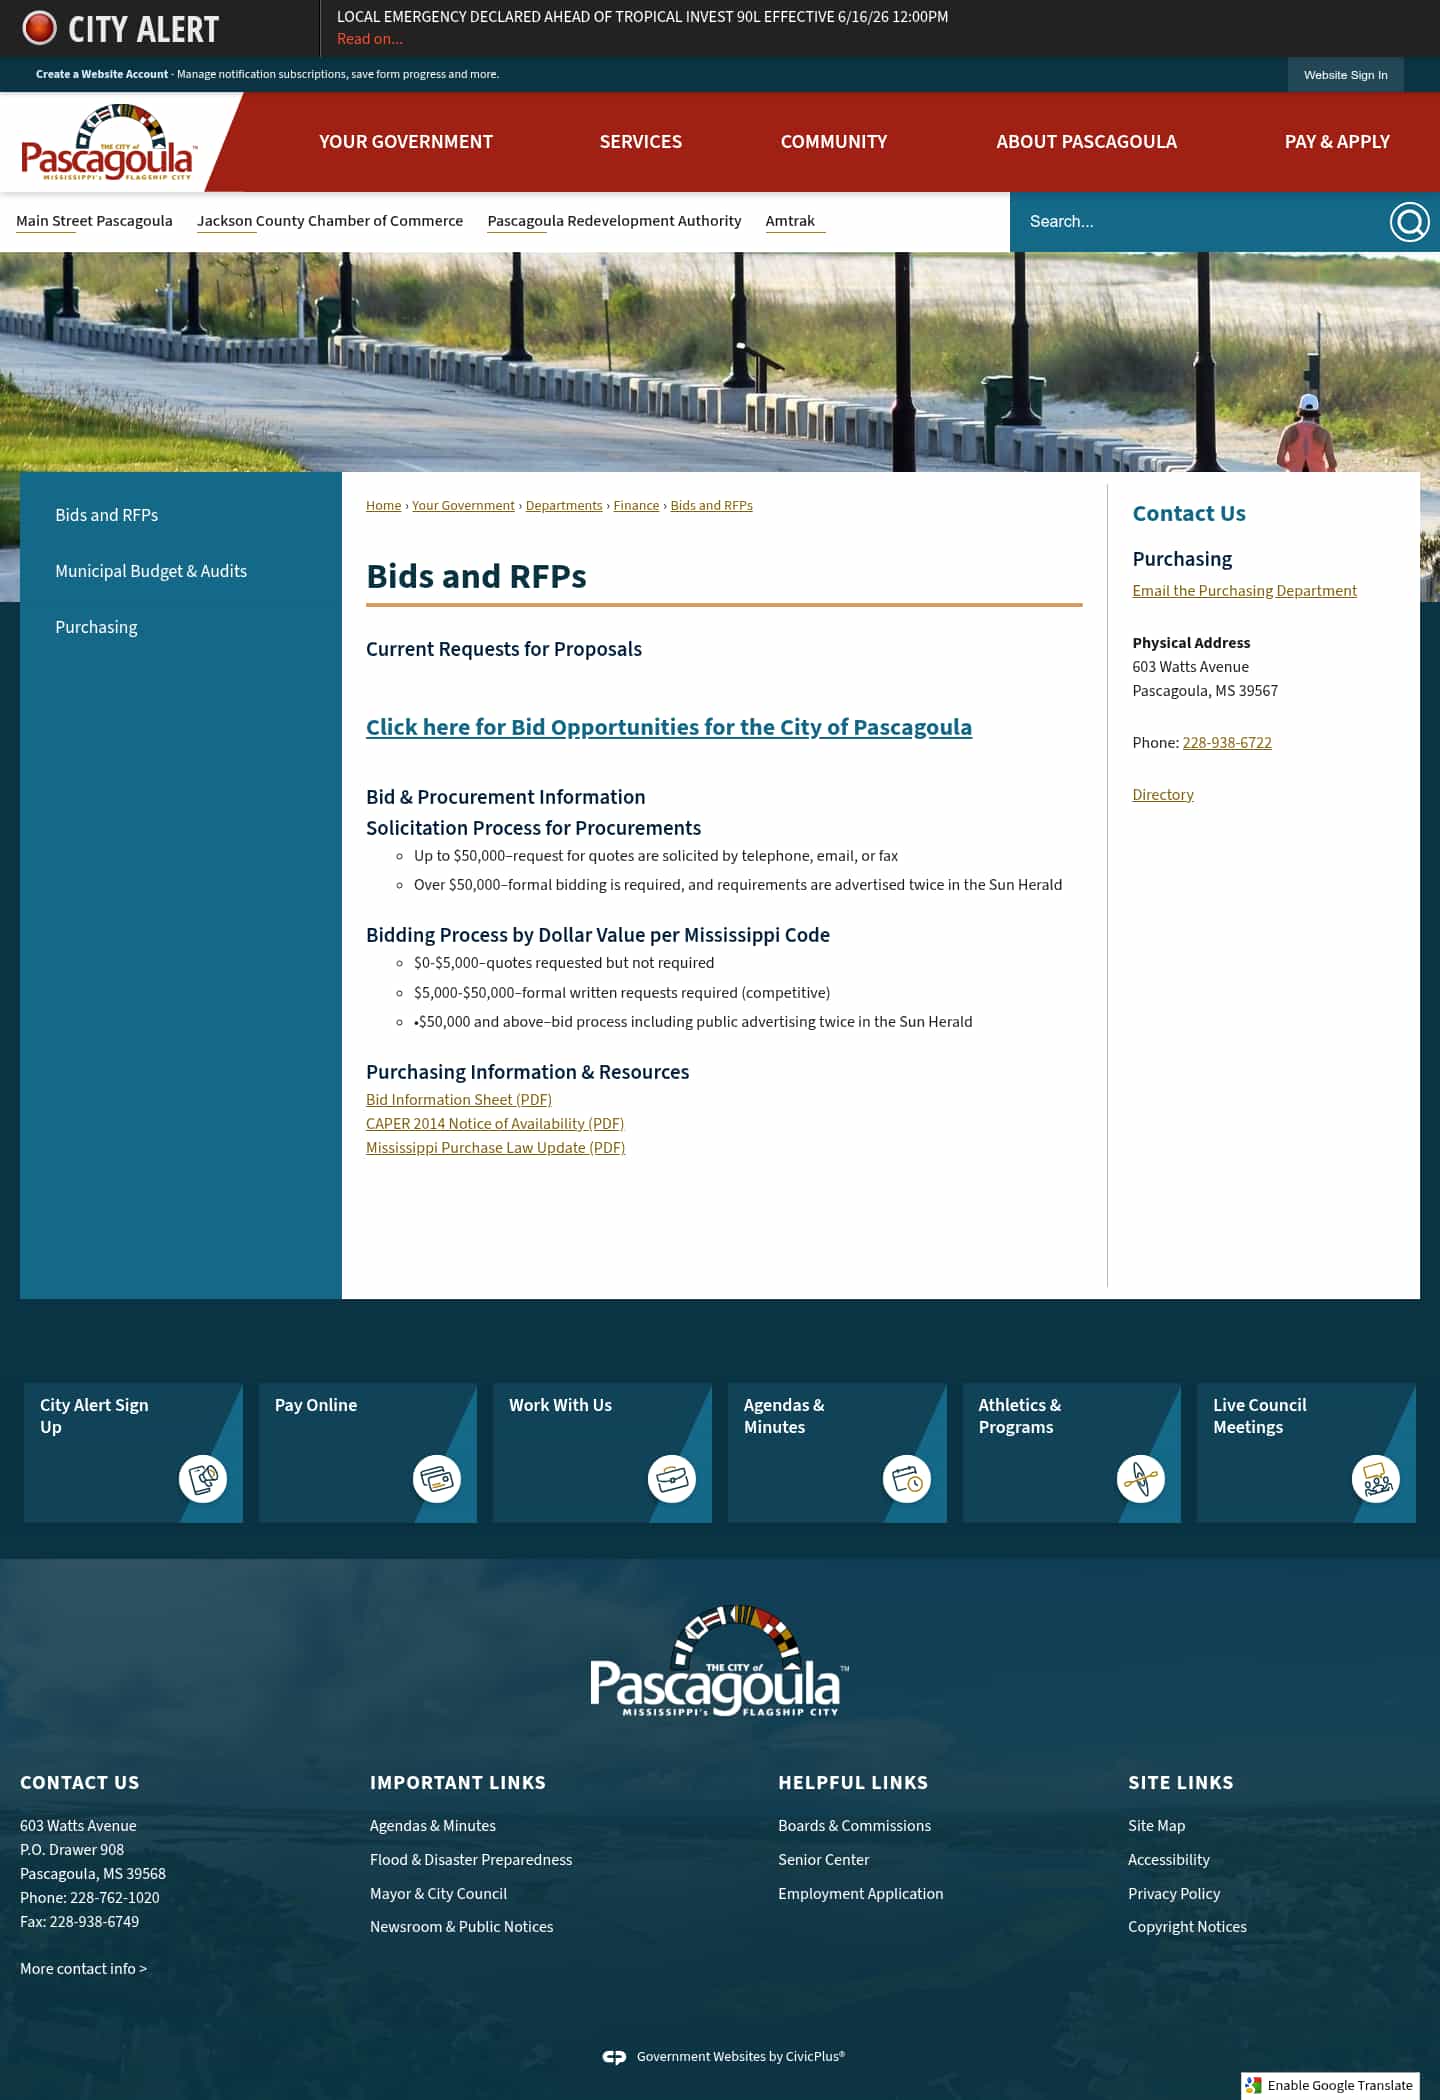Open Boards & Commissions link
This screenshot has height=2100, width=1440.
[854, 1826]
